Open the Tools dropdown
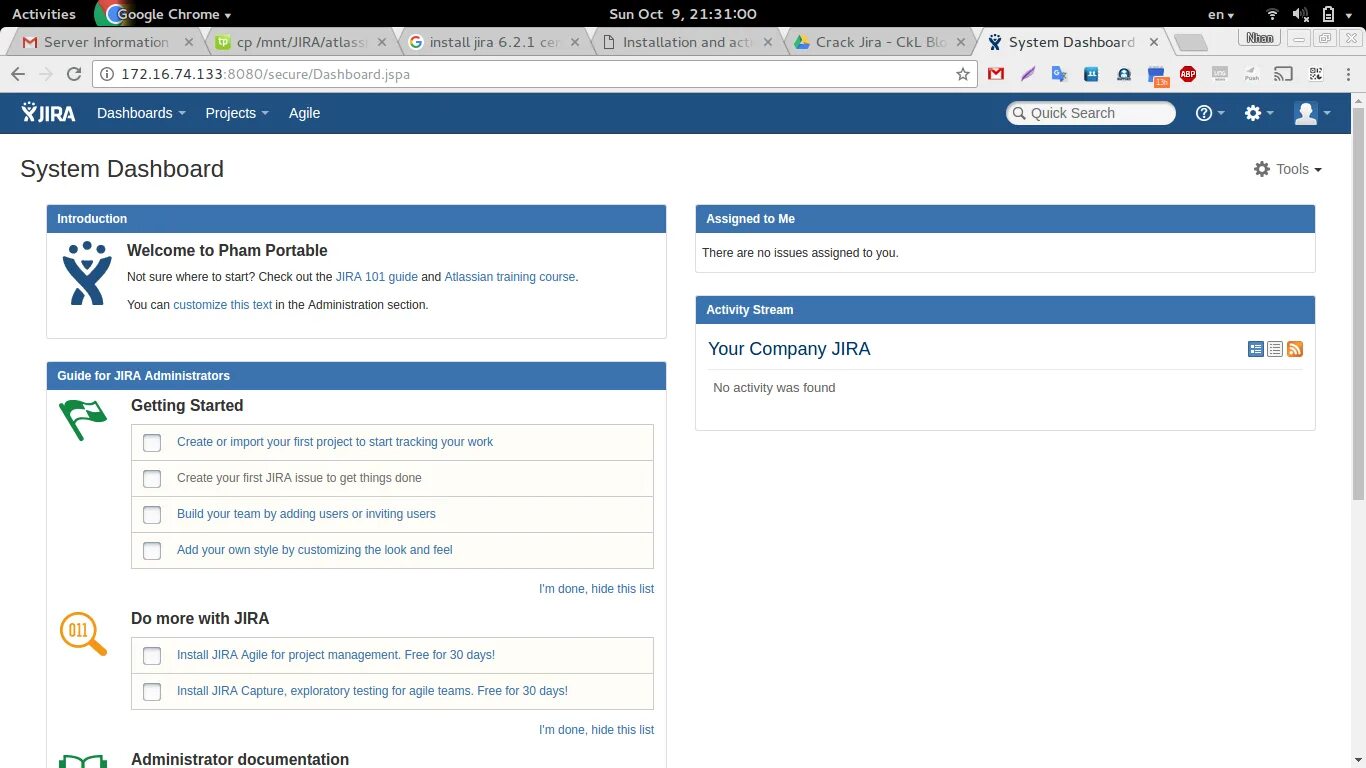The height and width of the screenshot is (768, 1366). point(1288,169)
